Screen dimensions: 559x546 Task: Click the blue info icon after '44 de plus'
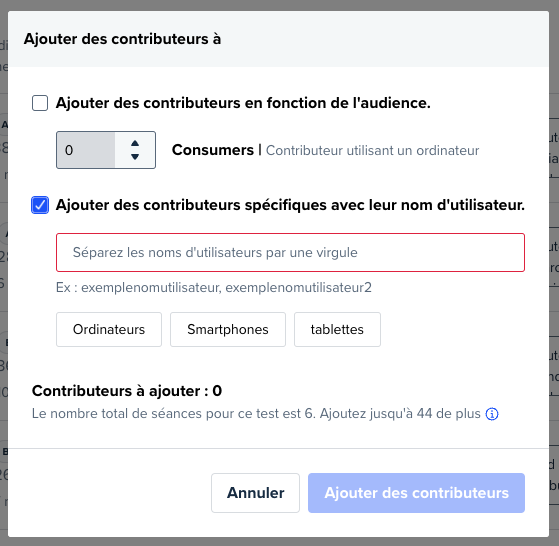(492, 414)
